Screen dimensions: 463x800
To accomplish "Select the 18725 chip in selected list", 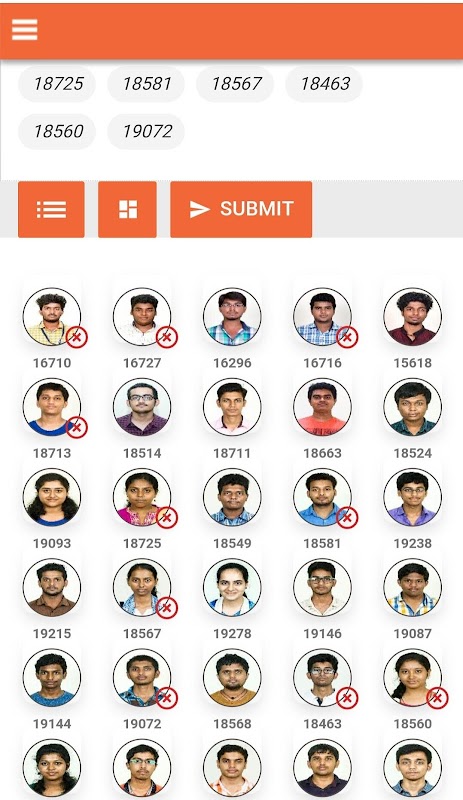I will 57,84.
